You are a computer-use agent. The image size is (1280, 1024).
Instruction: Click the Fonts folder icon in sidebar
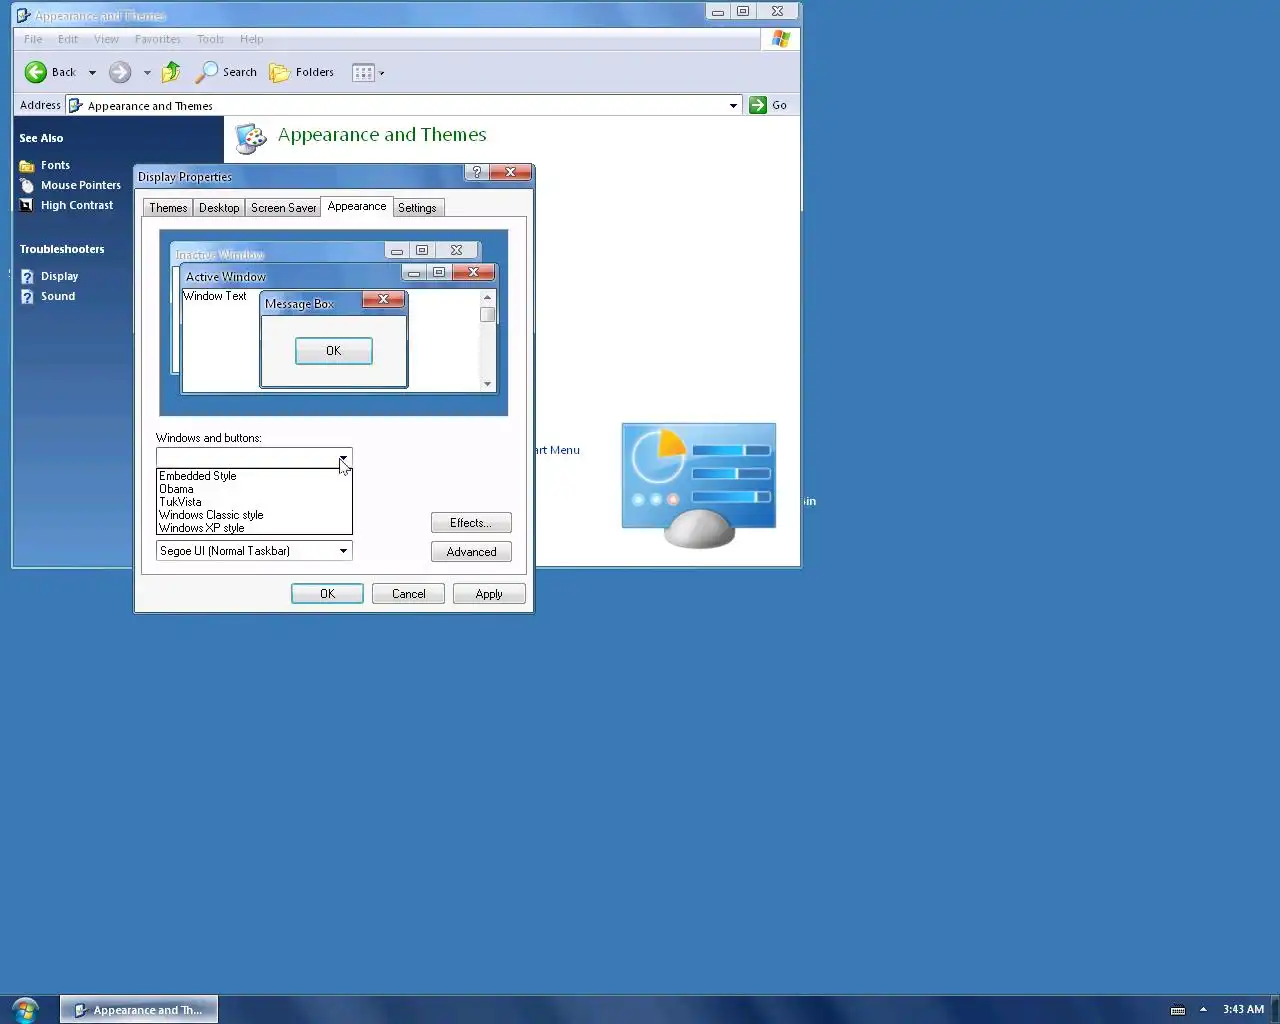[x=27, y=166]
